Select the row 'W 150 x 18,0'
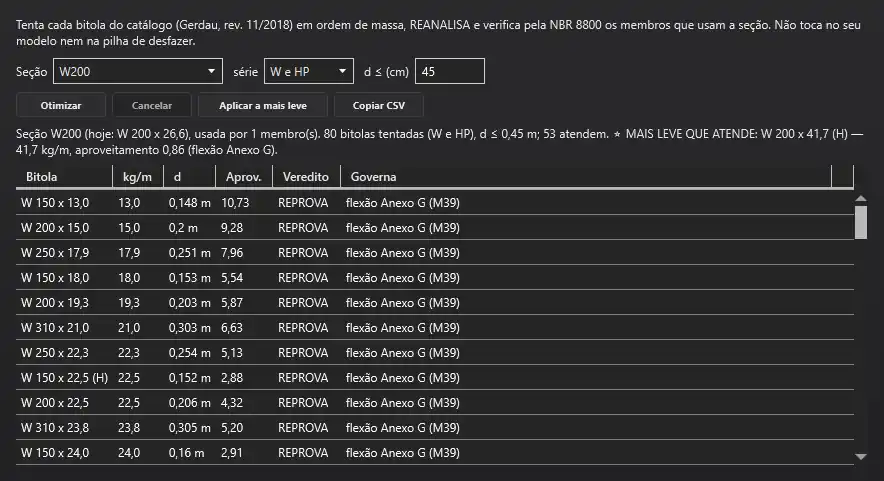Image resolution: width=884 pixels, height=481 pixels. point(435,278)
